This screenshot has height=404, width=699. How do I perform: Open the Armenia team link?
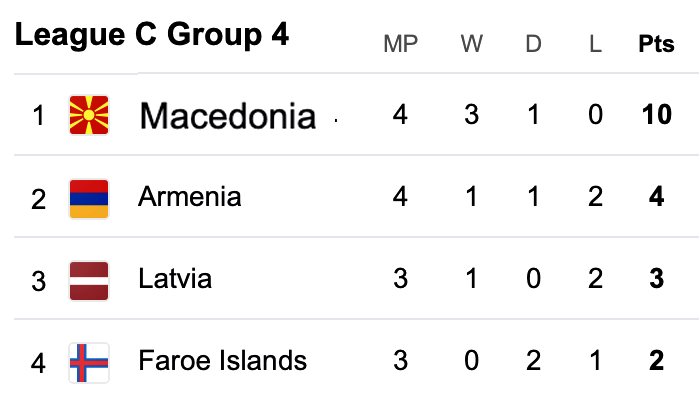[190, 197]
